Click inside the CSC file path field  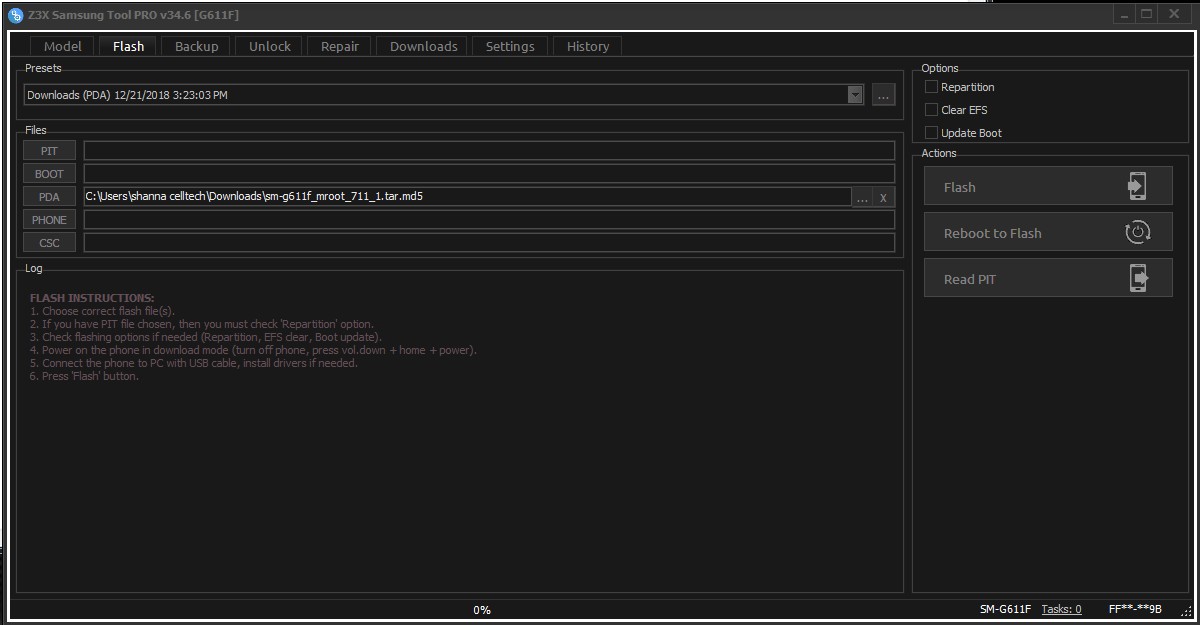pyautogui.click(x=489, y=243)
